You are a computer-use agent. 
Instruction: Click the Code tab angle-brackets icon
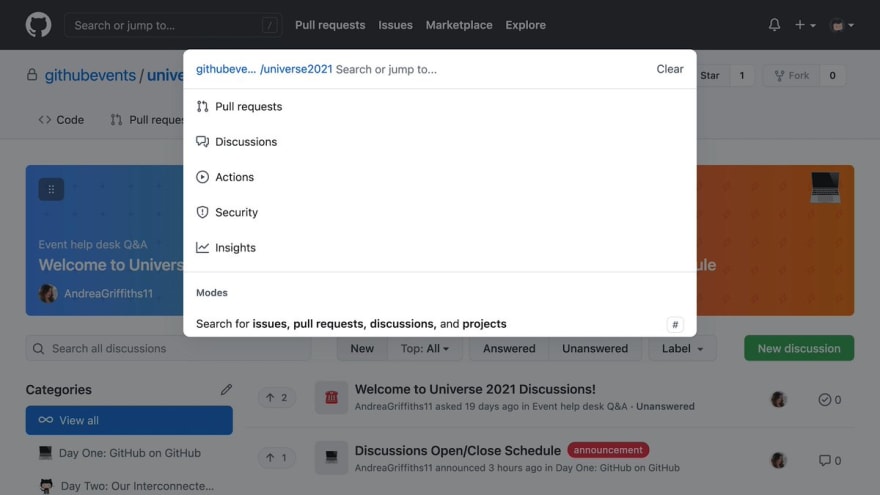pyautogui.click(x=45, y=120)
